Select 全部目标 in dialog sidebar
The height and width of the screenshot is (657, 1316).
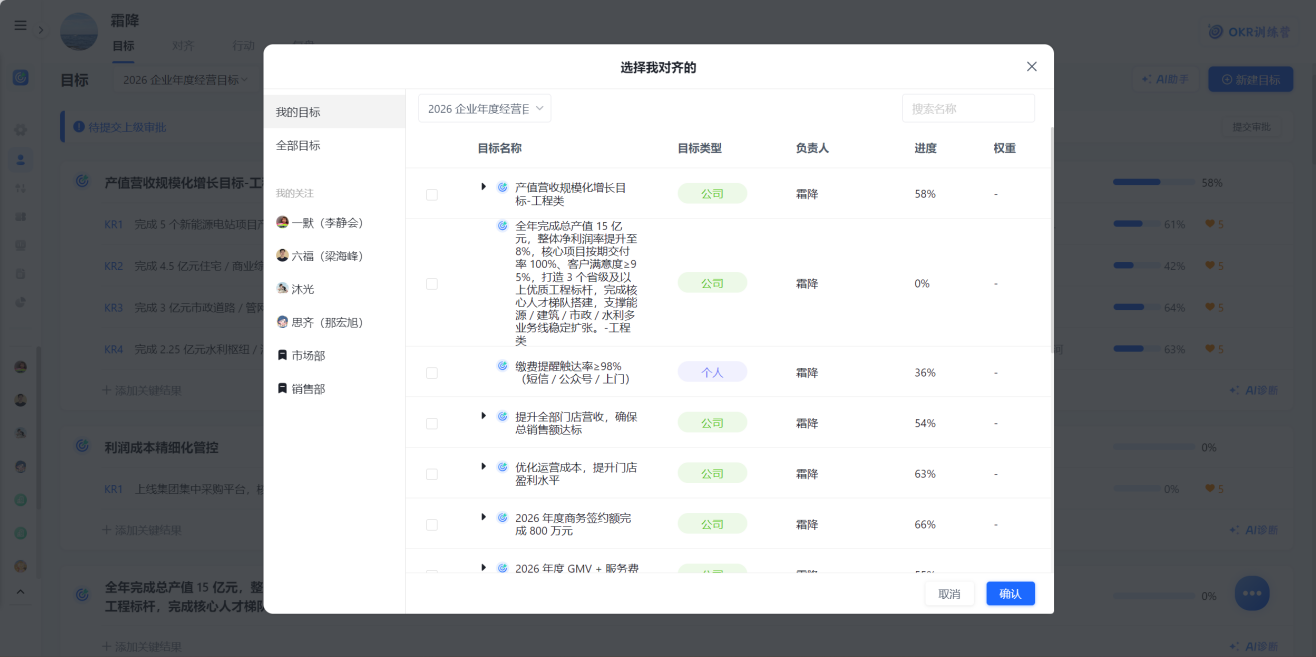click(x=335, y=145)
